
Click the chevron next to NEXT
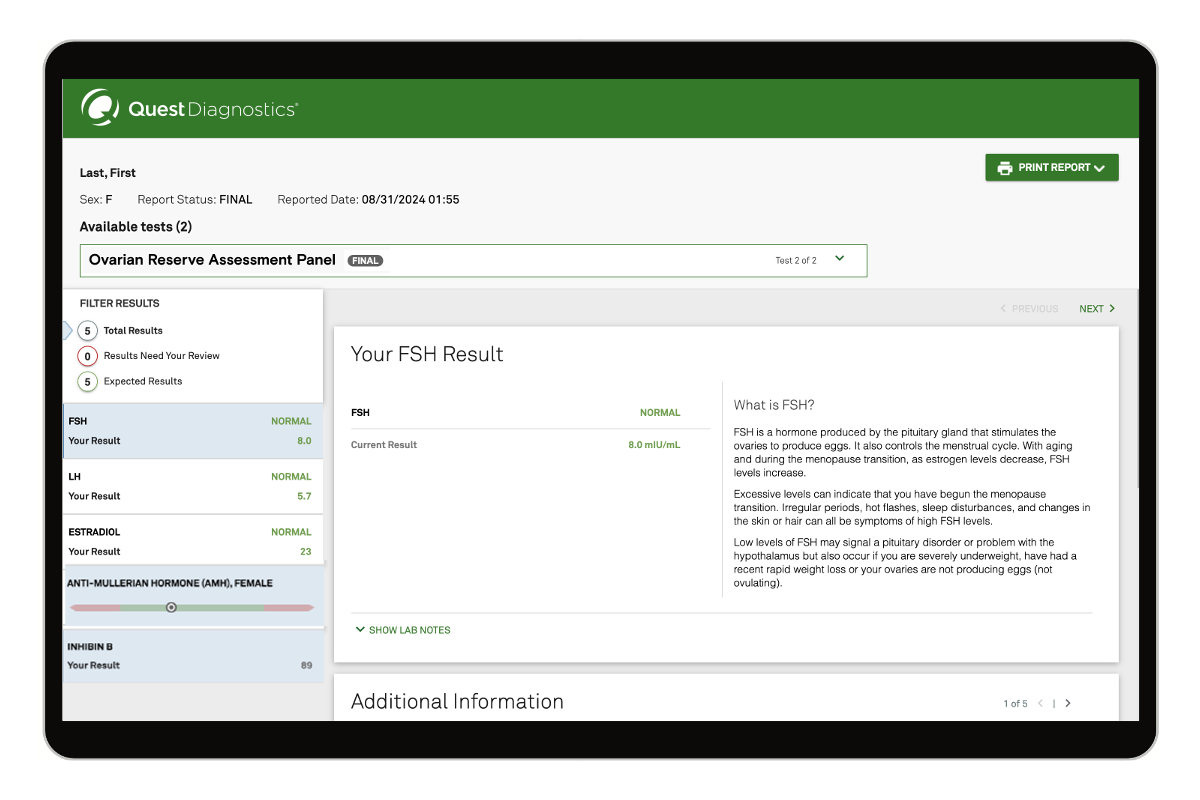click(1112, 309)
